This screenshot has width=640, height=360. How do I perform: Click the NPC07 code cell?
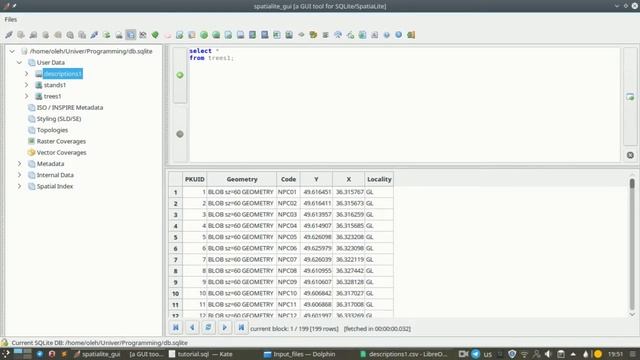(x=288, y=260)
